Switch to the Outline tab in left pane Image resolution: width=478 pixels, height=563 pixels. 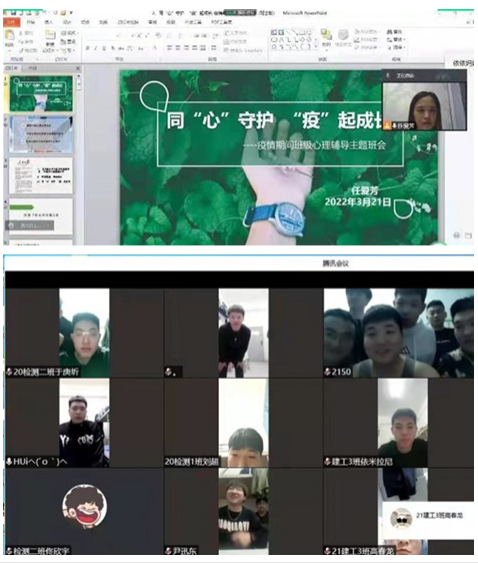(x=32, y=68)
